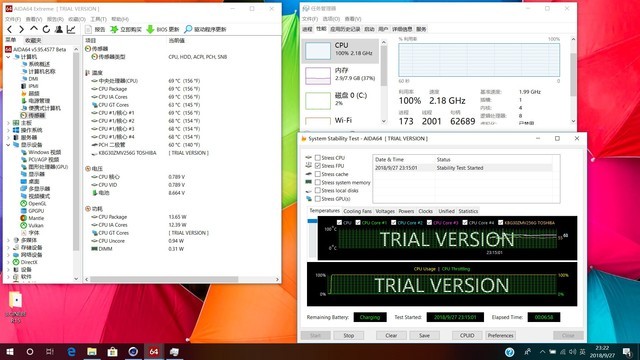Select CPU panel in Task Manager sidebar
This screenshot has width=640, height=360.
point(341,51)
